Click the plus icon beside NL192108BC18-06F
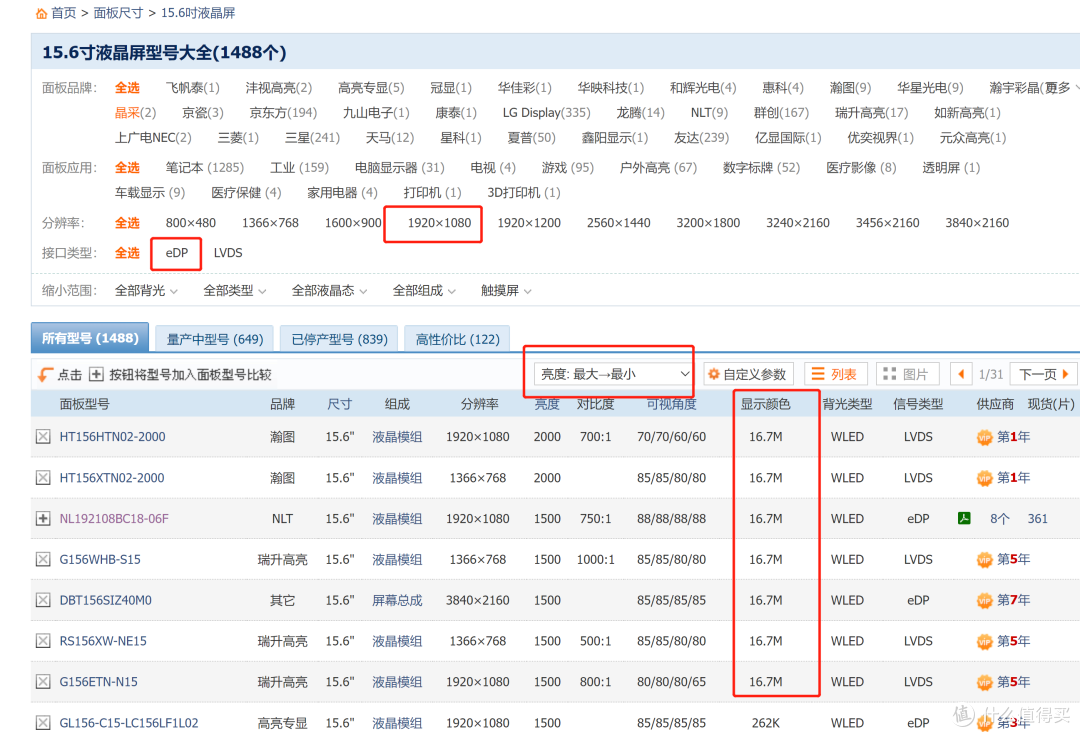This screenshot has width=1080, height=737. 43,519
